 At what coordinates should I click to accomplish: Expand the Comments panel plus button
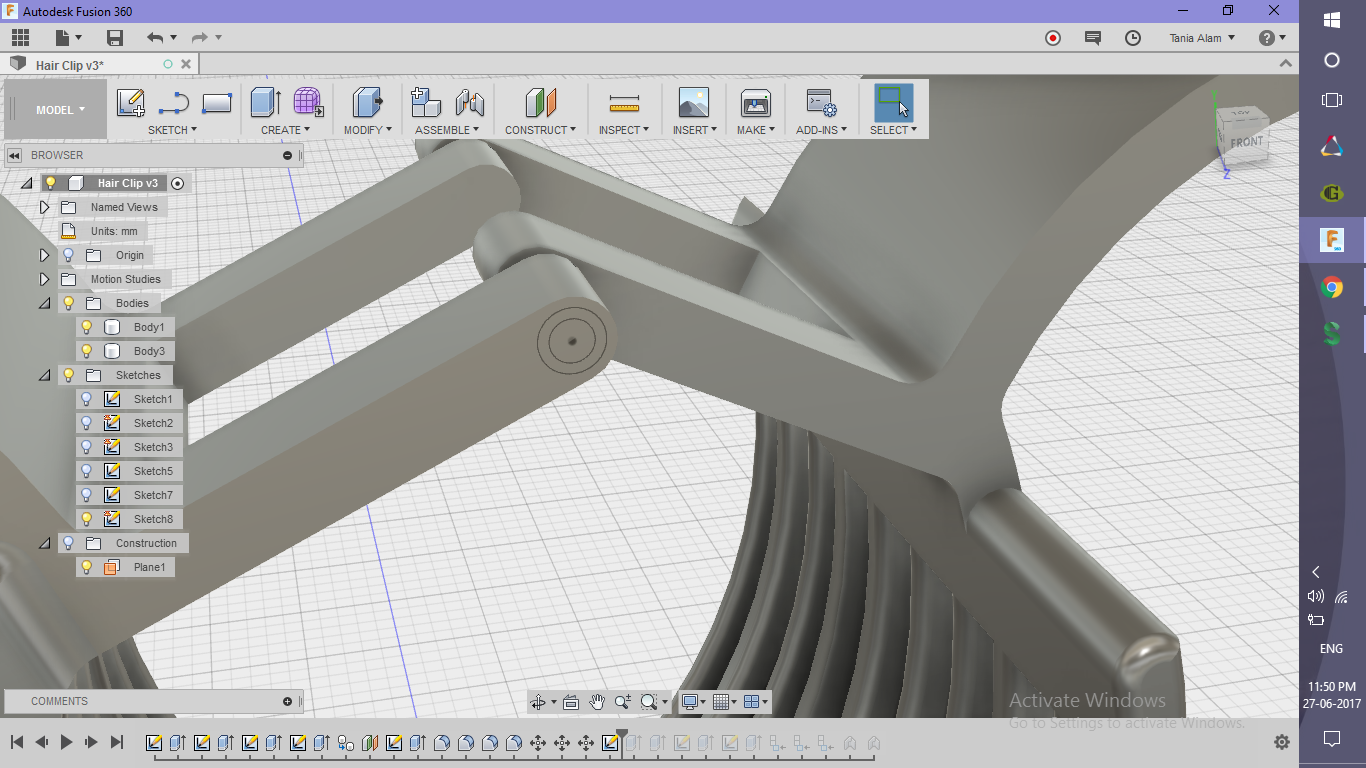click(x=288, y=701)
